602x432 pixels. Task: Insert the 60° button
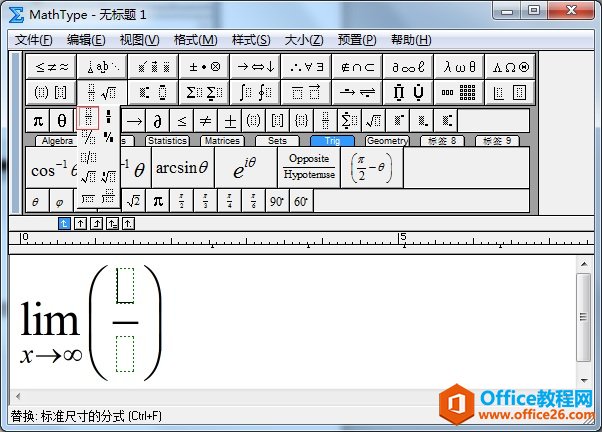[301, 201]
